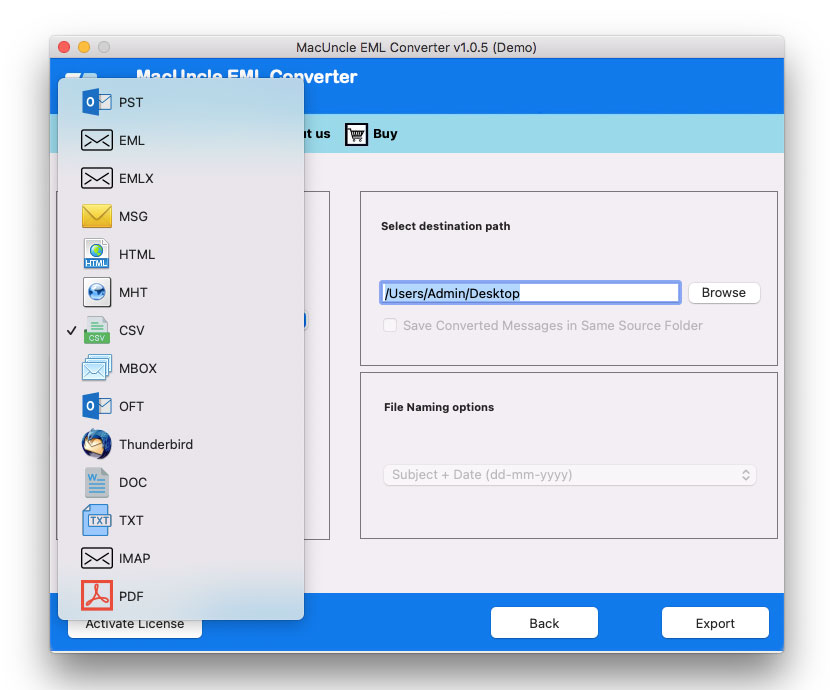Screen dimensions: 830x690
Task: Click the TXT file icon
Action: [x=96, y=520]
